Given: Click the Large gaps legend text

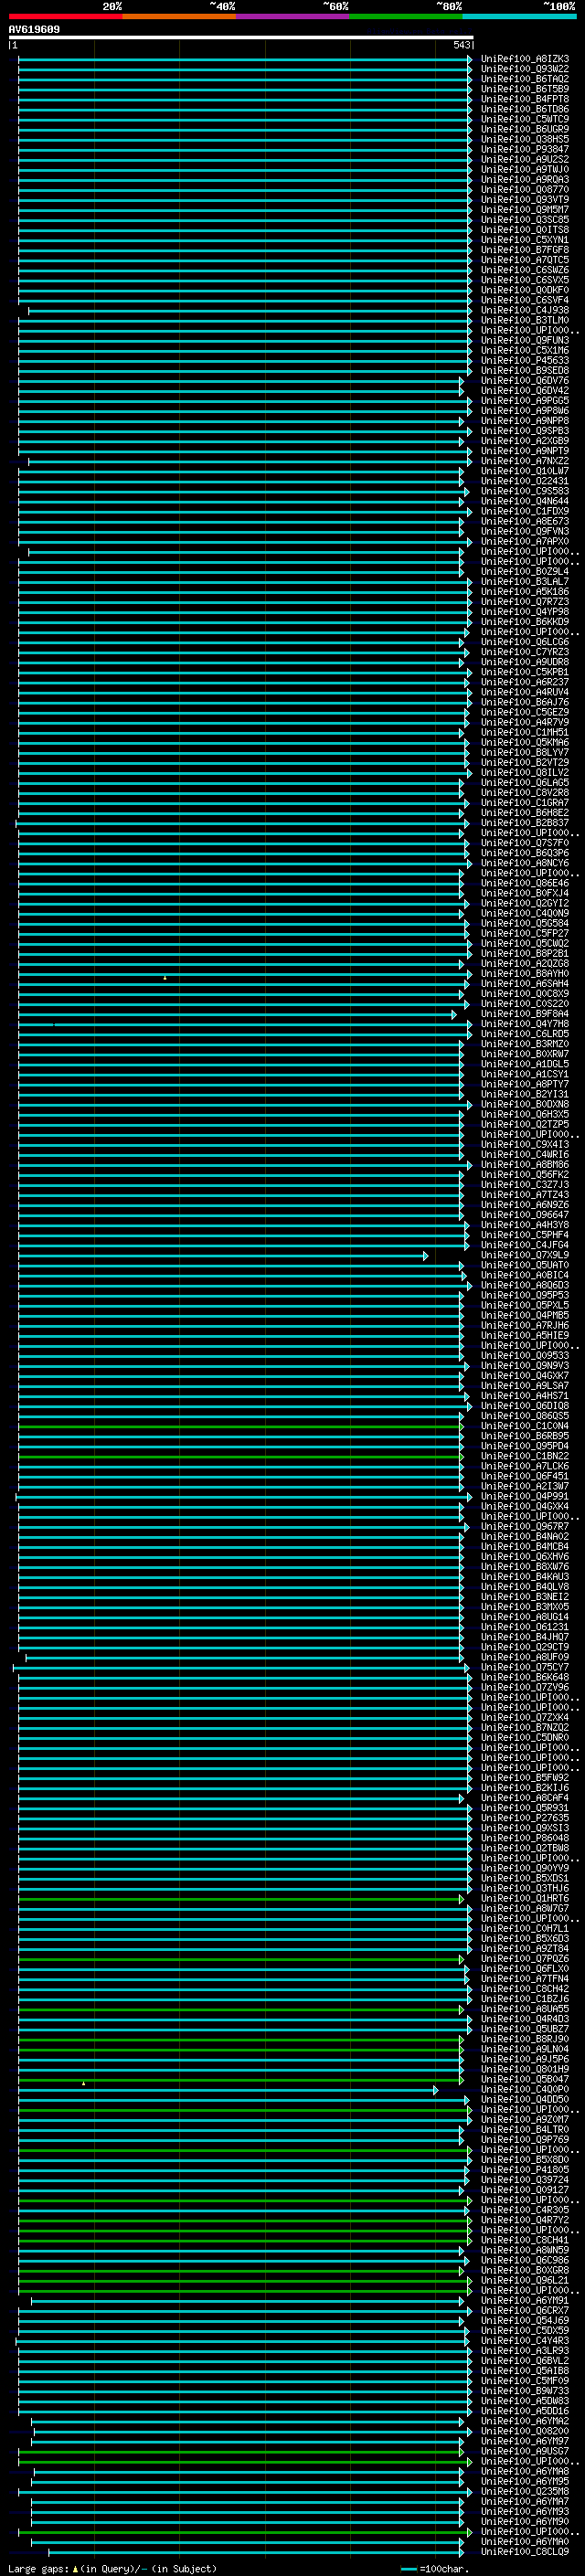Looking at the screenshot, I should [x=39, y=2568].
